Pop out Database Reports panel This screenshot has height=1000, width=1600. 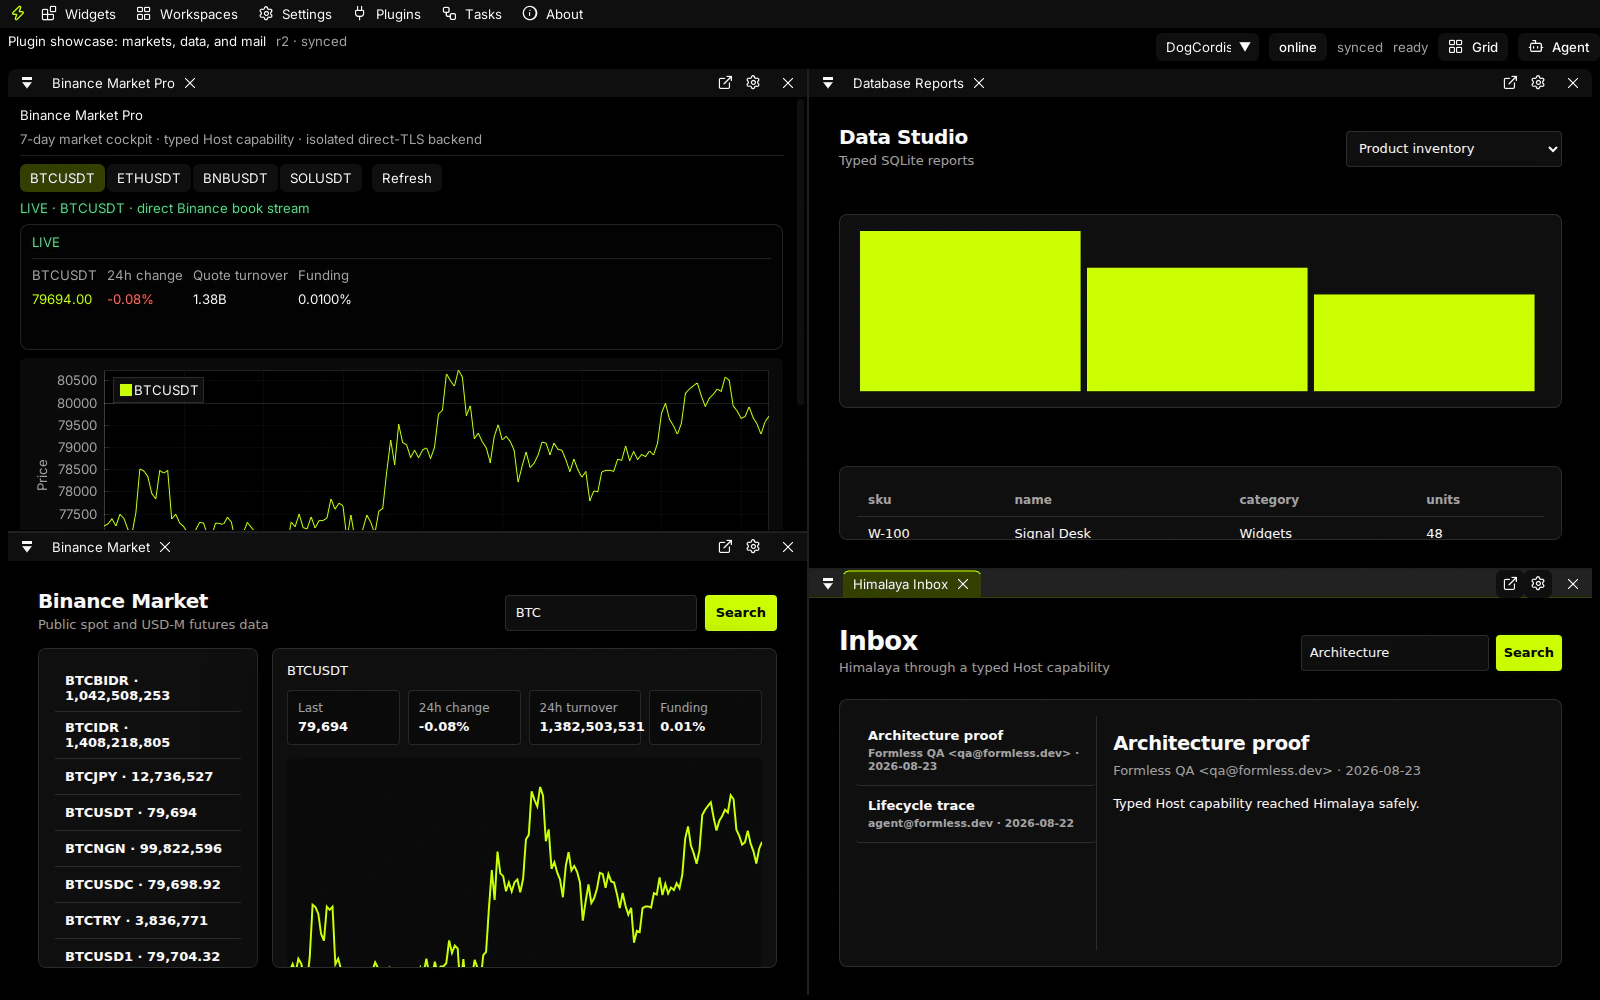point(1510,83)
